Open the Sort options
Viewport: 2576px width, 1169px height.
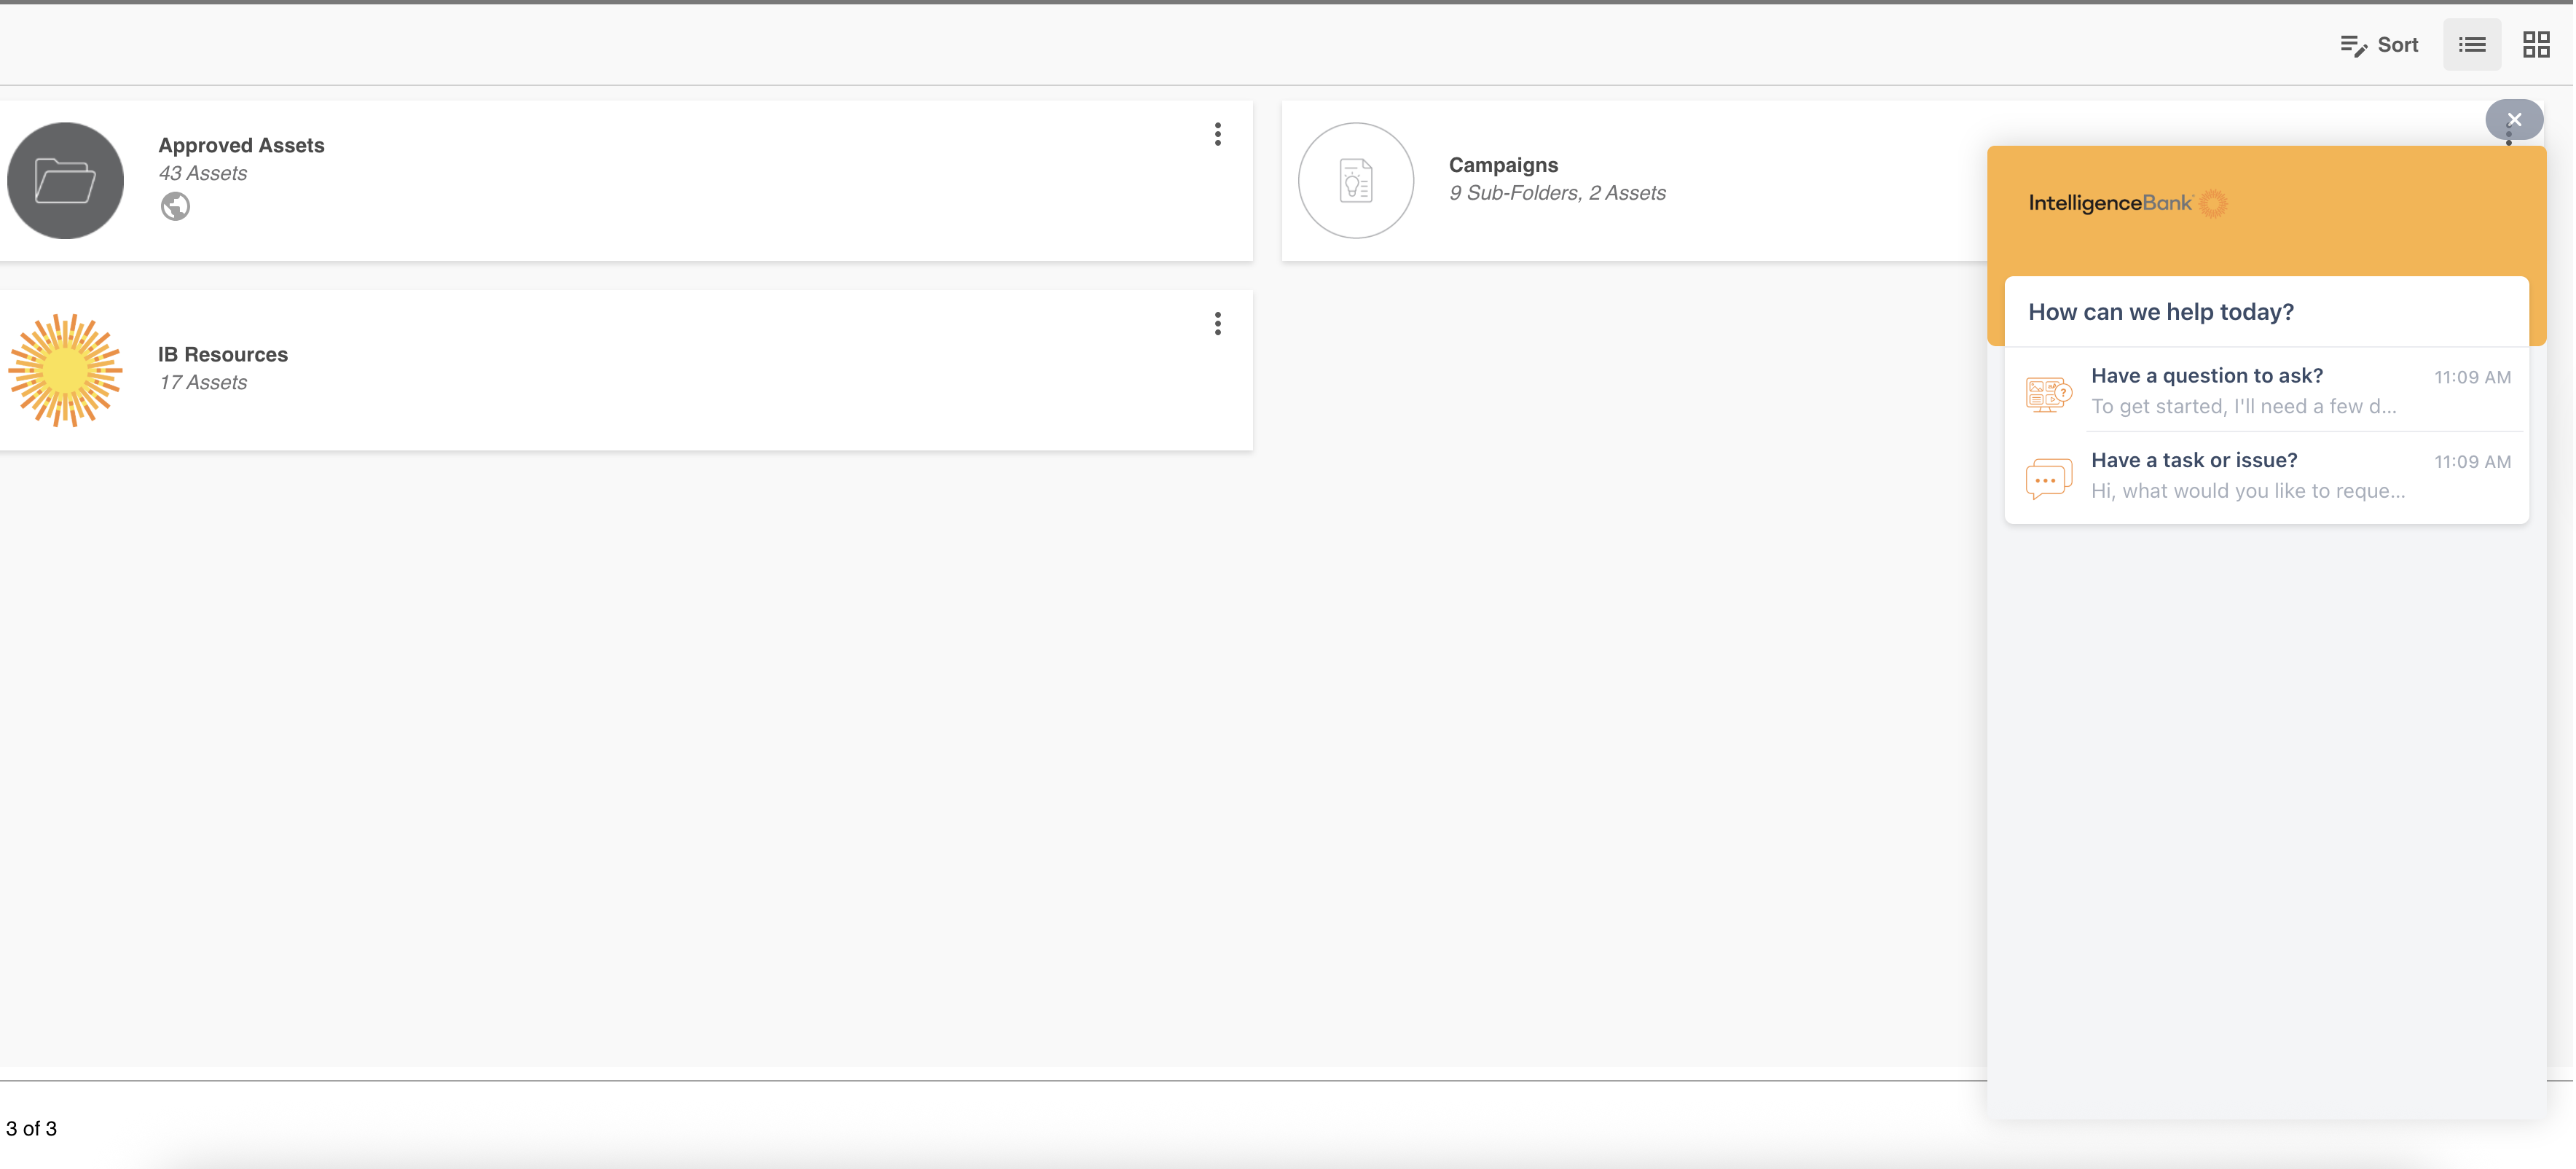click(x=2379, y=45)
